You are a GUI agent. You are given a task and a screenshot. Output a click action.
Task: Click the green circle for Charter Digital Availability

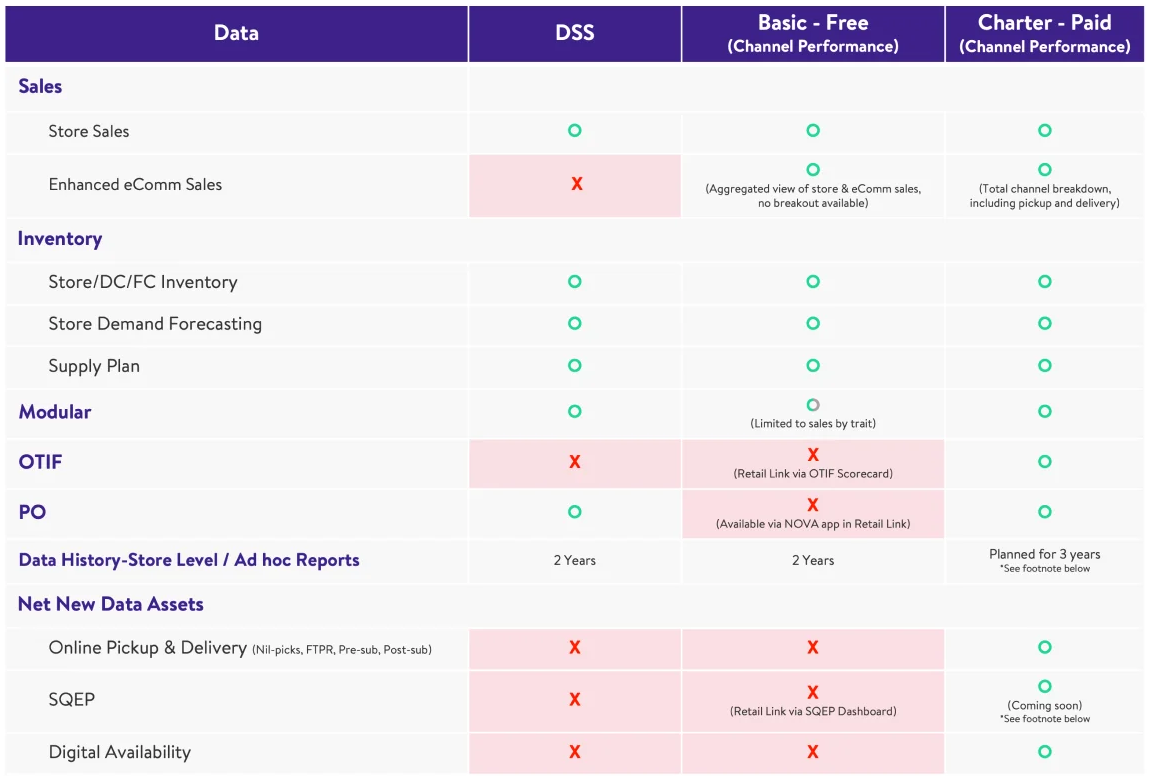coord(1044,752)
